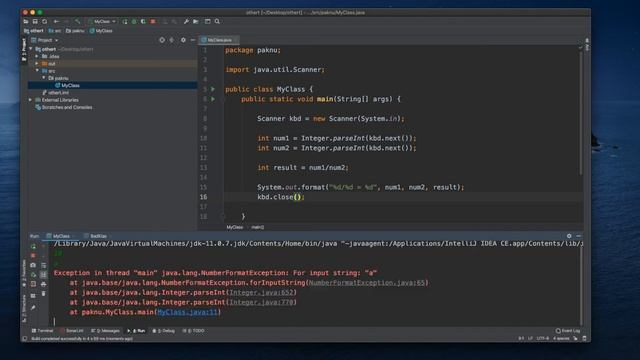Open the NumberFormatException.java:65 link

(367, 282)
